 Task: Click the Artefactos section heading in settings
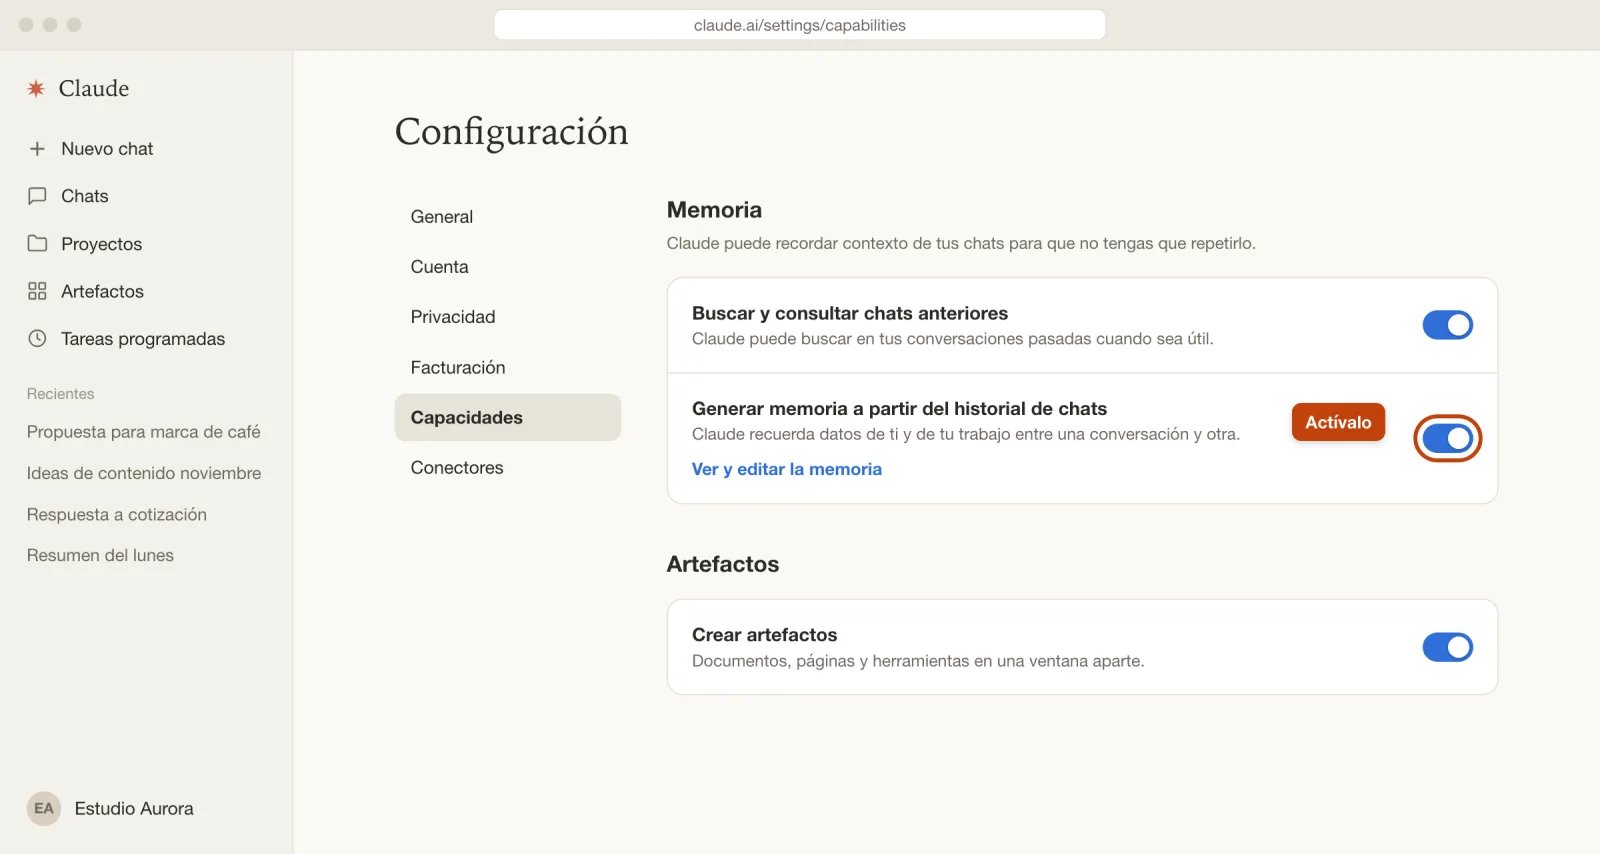(723, 564)
